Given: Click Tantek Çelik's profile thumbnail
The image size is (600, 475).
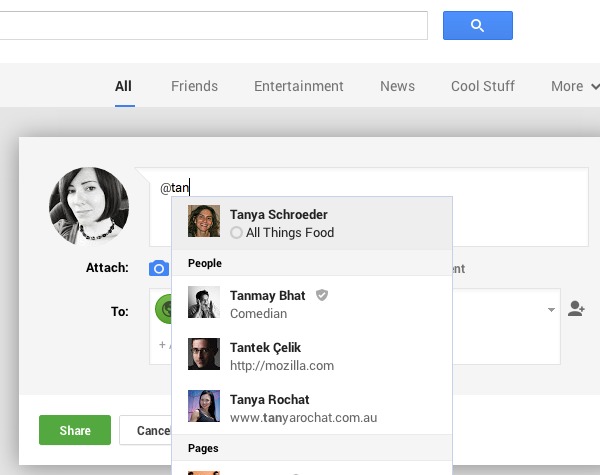Looking at the screenshot, I should click(x=204, y=354).
